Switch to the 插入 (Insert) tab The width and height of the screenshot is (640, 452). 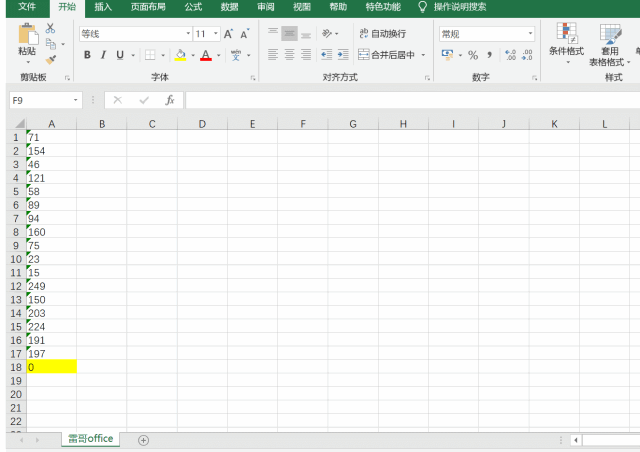pos(103,7)
